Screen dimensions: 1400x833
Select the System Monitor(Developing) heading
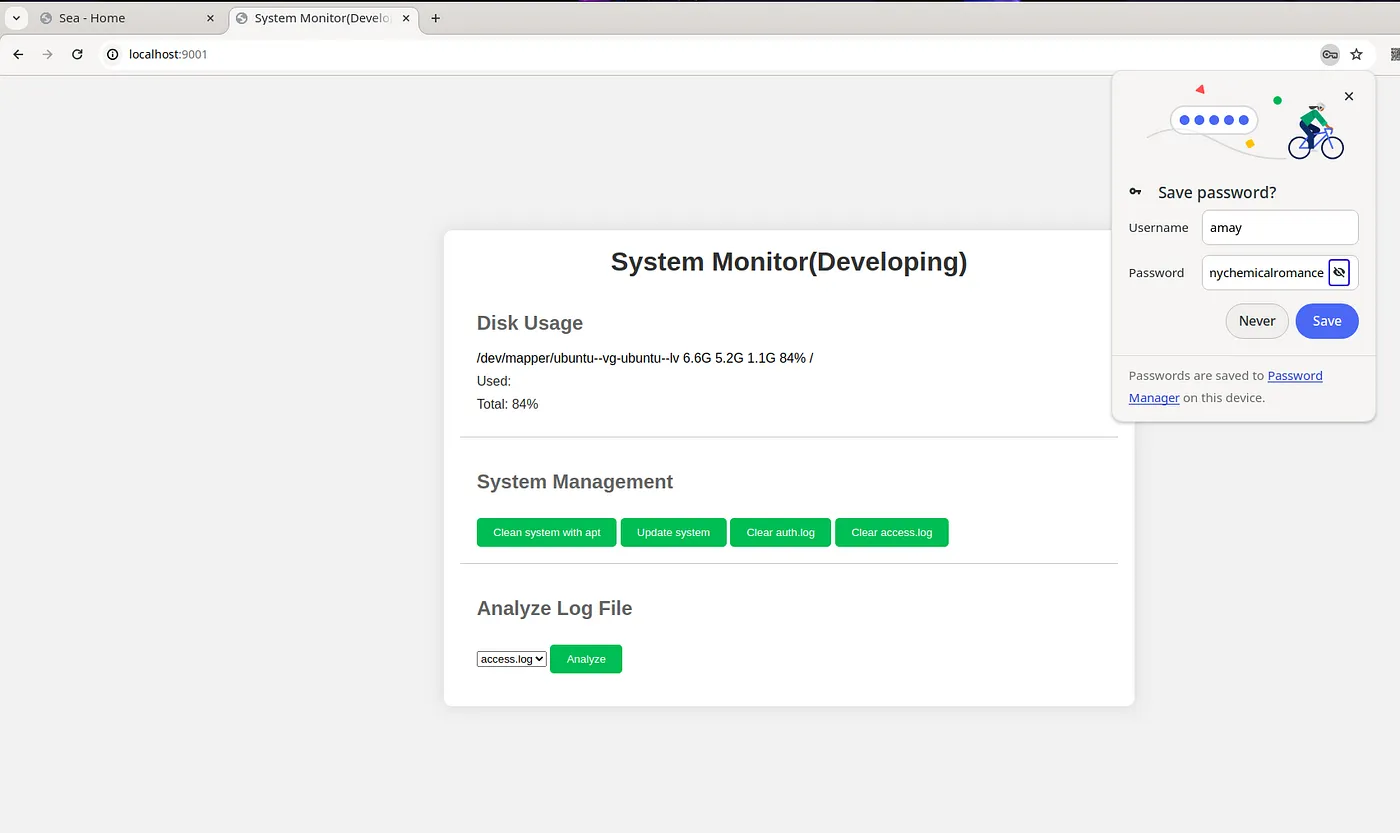coord(789,262)
